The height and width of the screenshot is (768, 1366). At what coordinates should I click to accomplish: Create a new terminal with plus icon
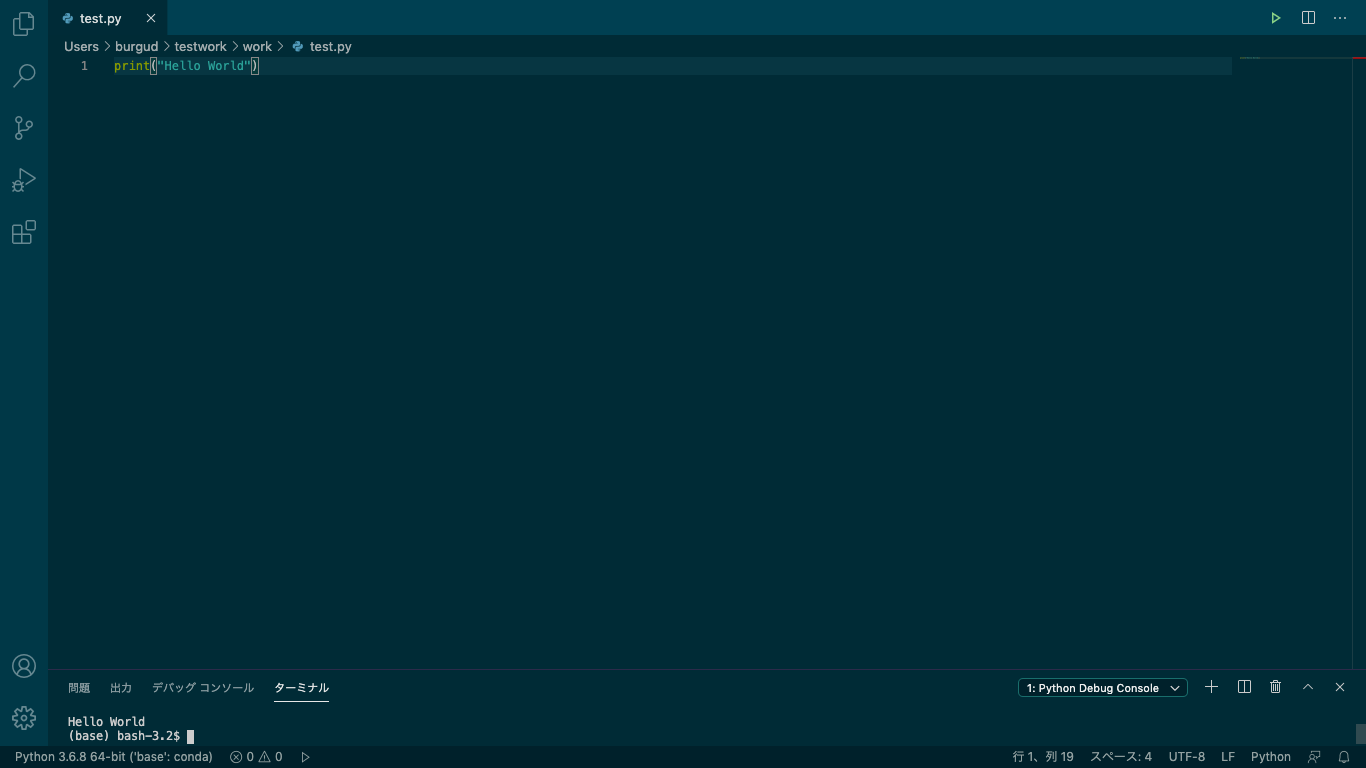point(1212,687)
